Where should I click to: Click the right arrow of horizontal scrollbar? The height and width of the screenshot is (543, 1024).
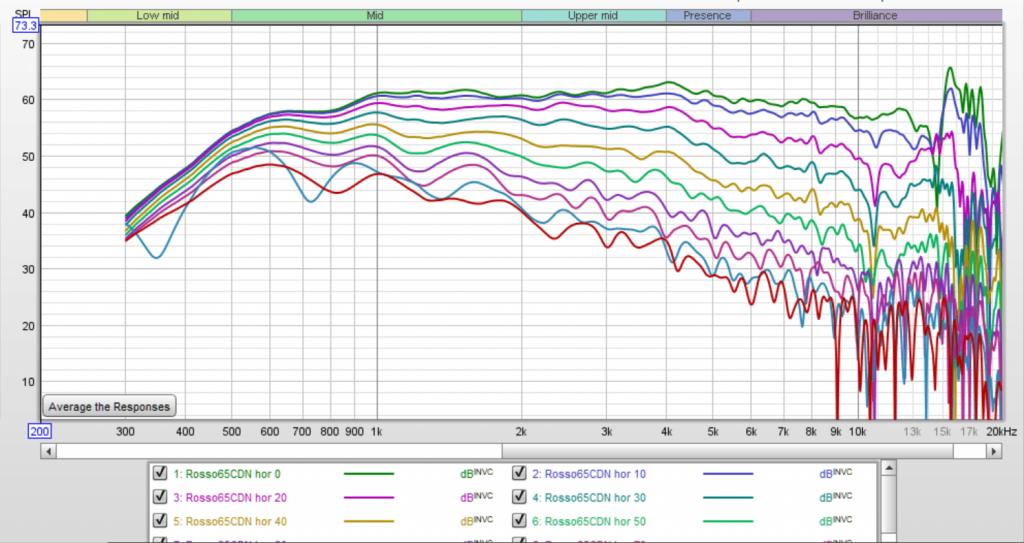point(994,451)
